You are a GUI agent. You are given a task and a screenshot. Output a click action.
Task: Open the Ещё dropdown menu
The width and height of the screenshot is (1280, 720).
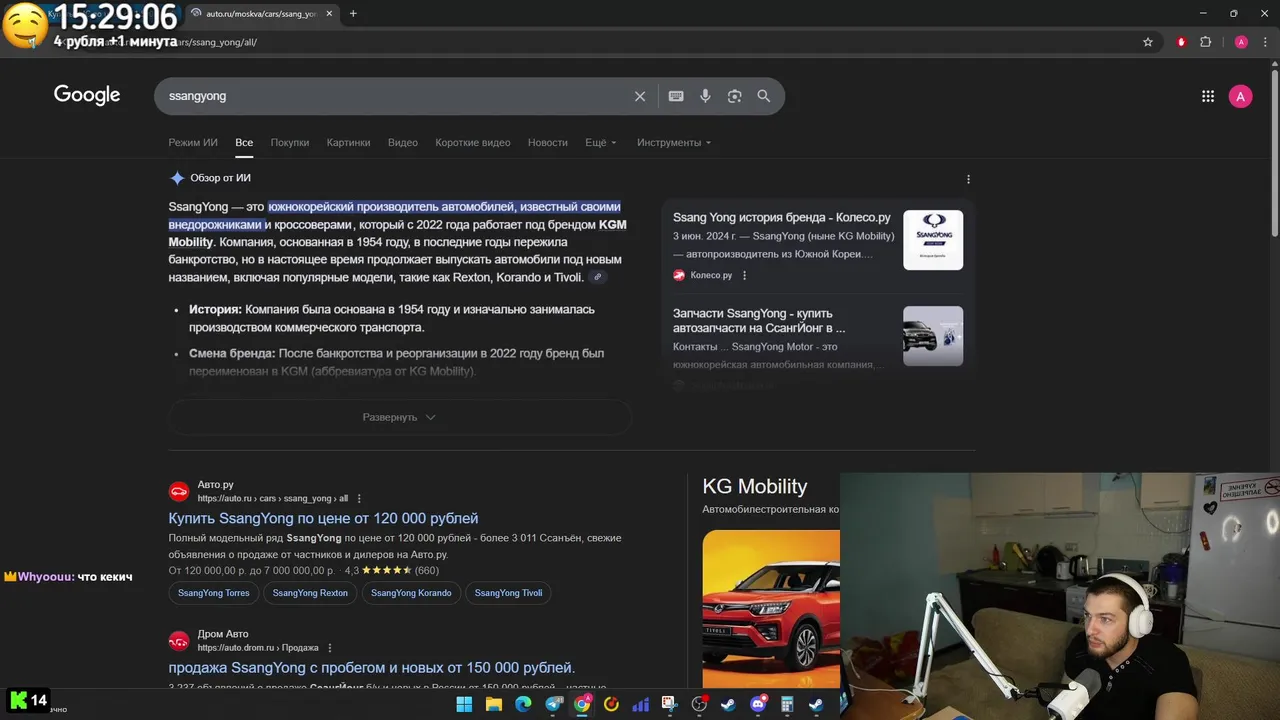point(601,142)
